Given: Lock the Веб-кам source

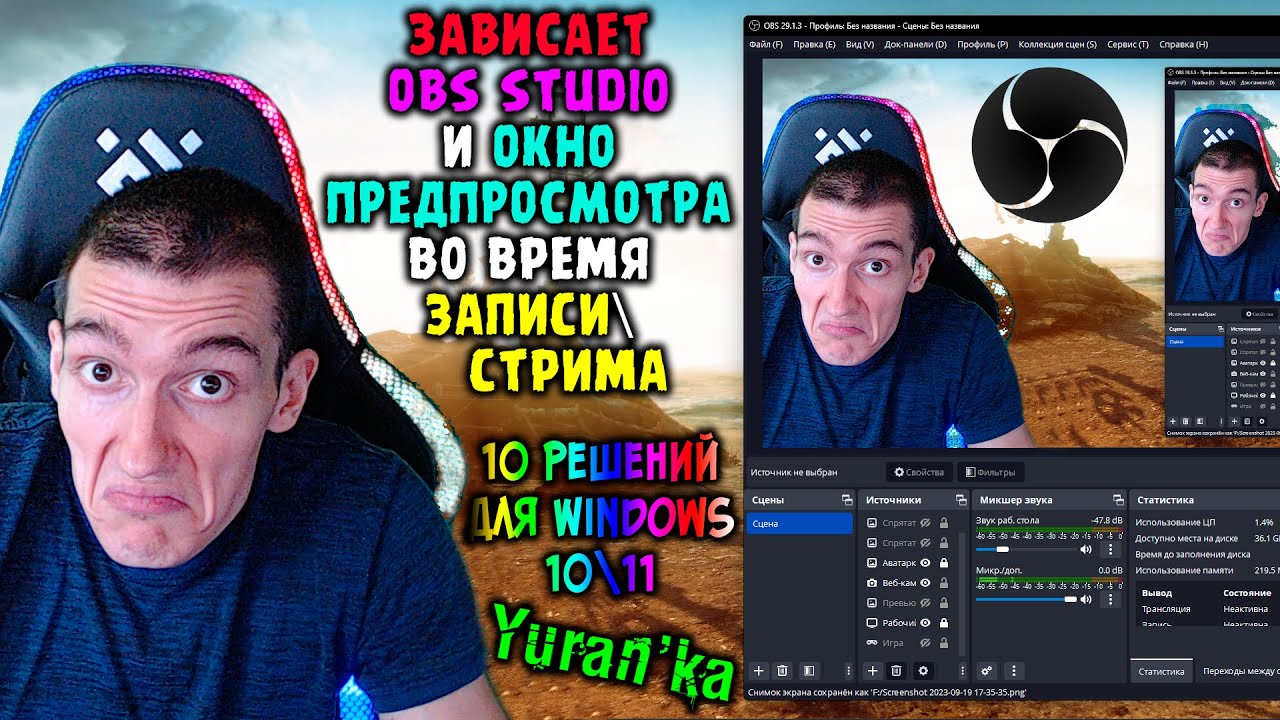Looking at the screenshot, I should click(943, 583).
